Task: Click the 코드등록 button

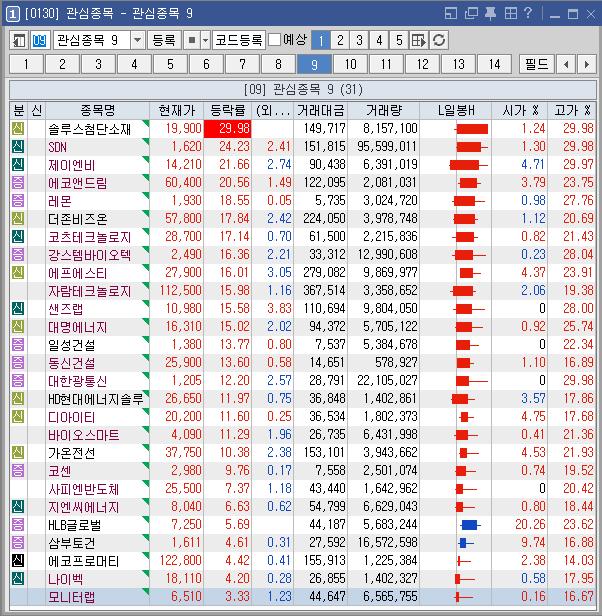Action: pos(239,40)
